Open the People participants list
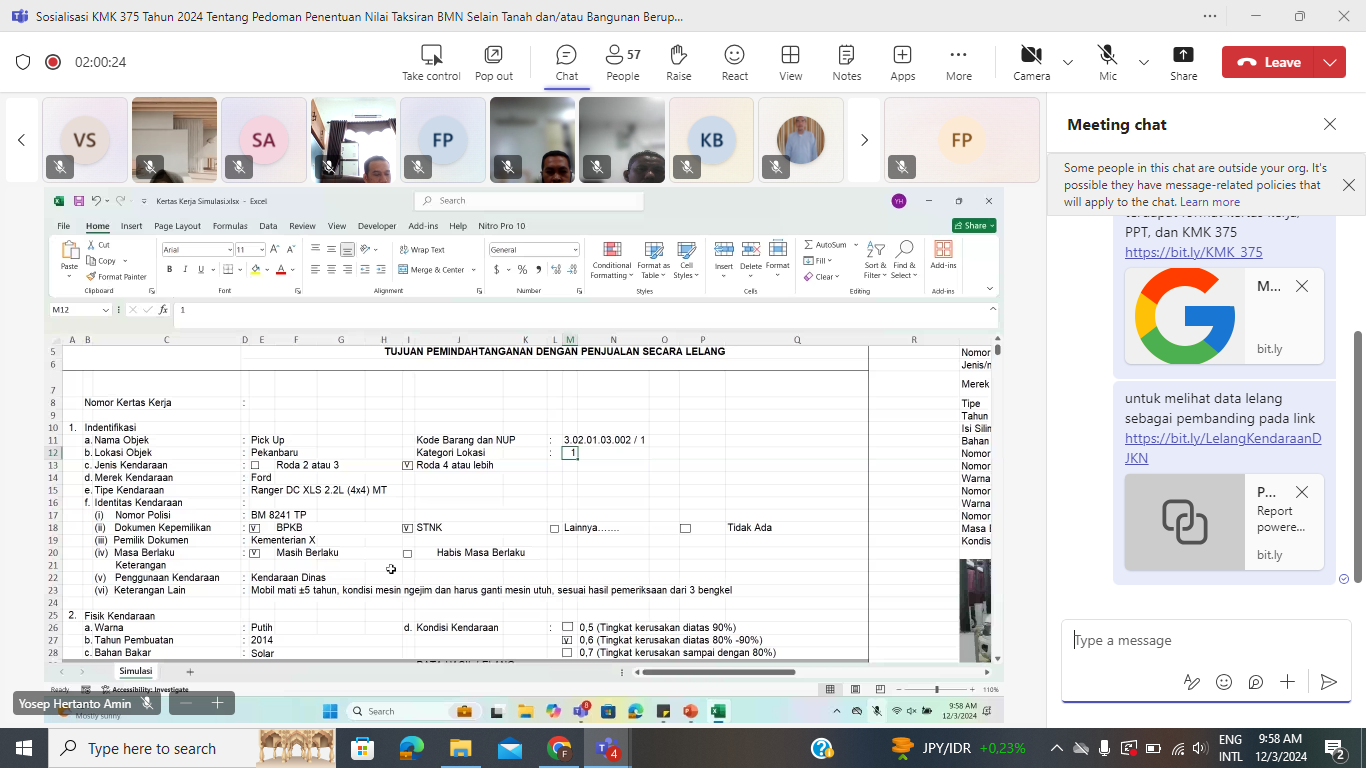 tap(622, 62)
